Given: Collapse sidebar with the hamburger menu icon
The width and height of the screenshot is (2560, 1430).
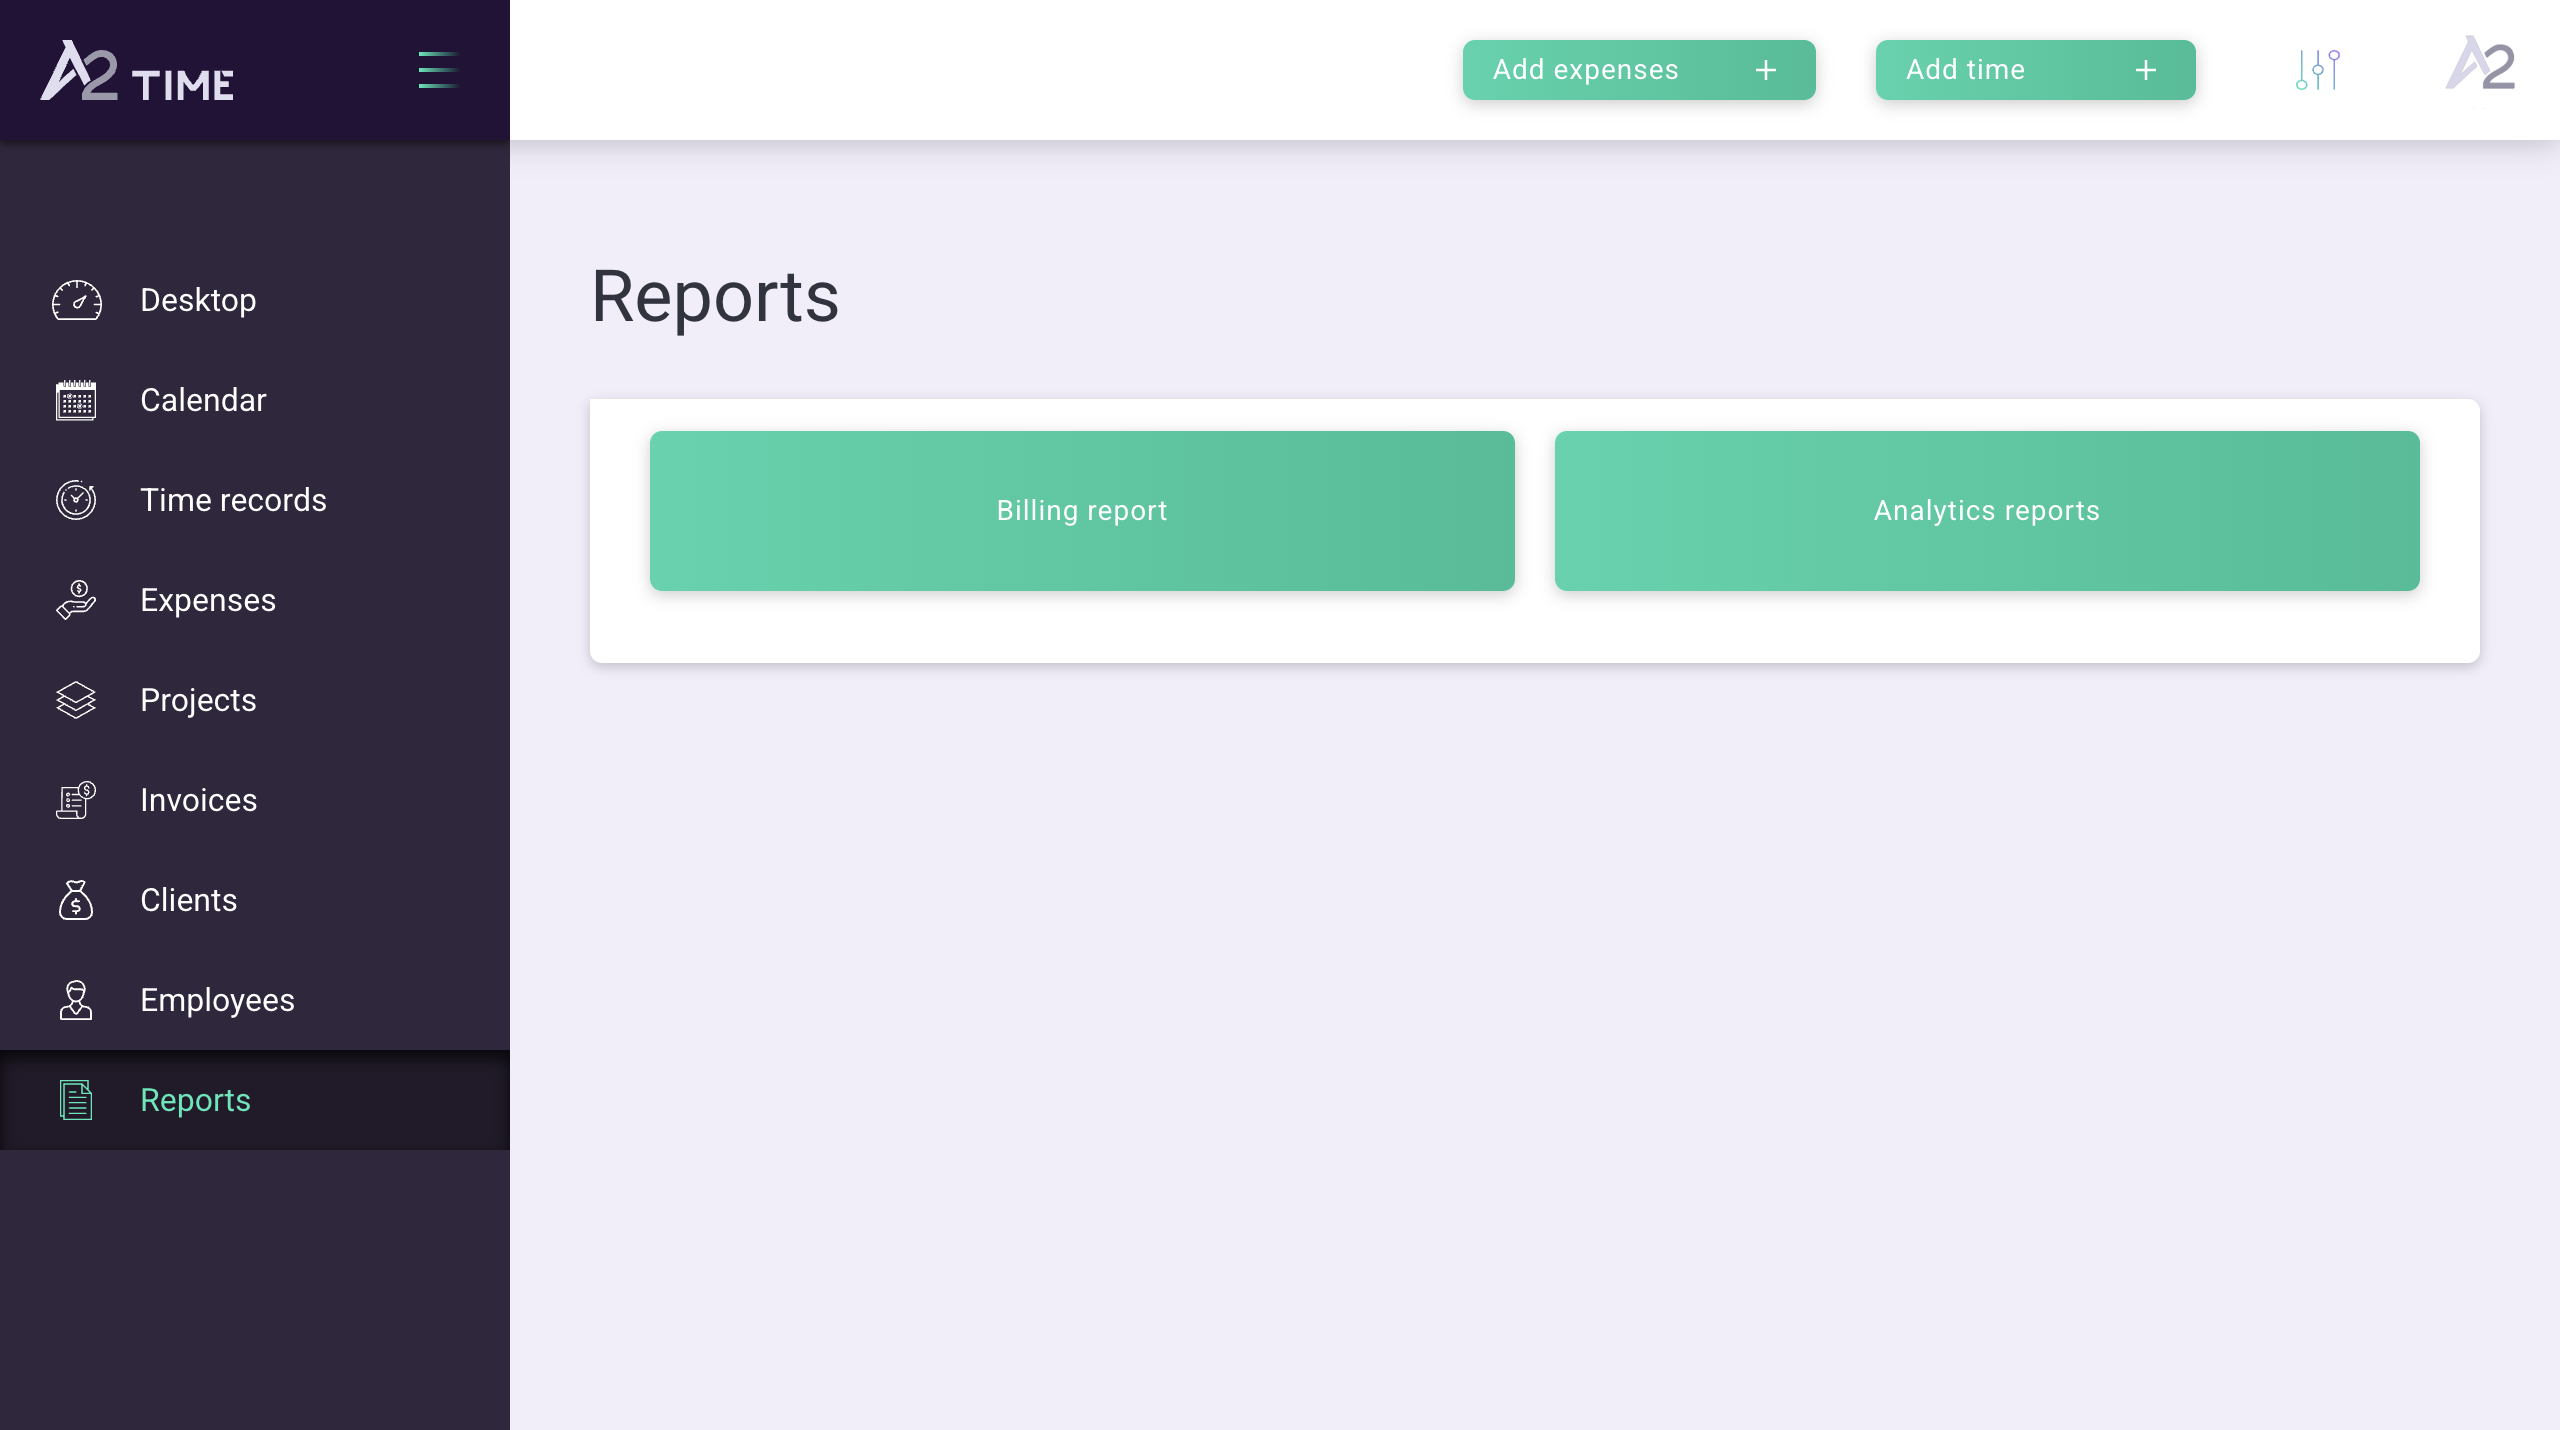Looking at the screenshot, I should tap(438, 70).
